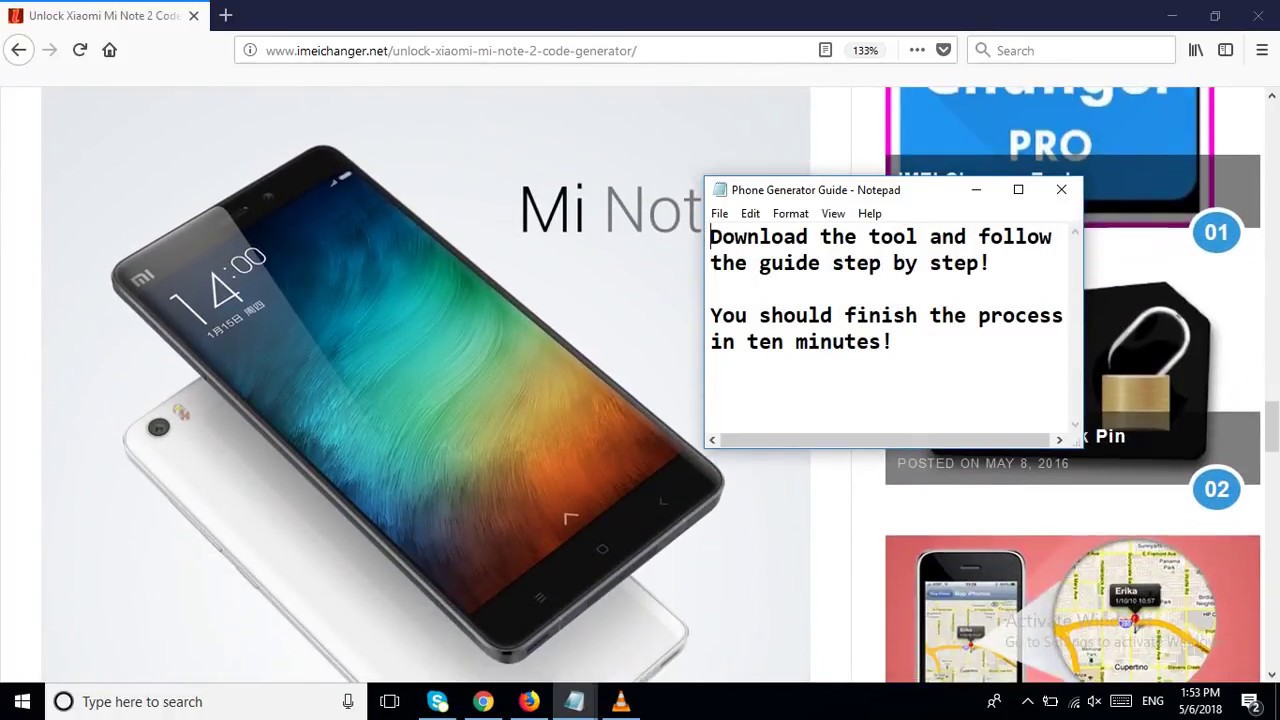Open the Notepad View menu
Screen dimensions: 1280x720
pyautogui.click(x=833, y=213)
